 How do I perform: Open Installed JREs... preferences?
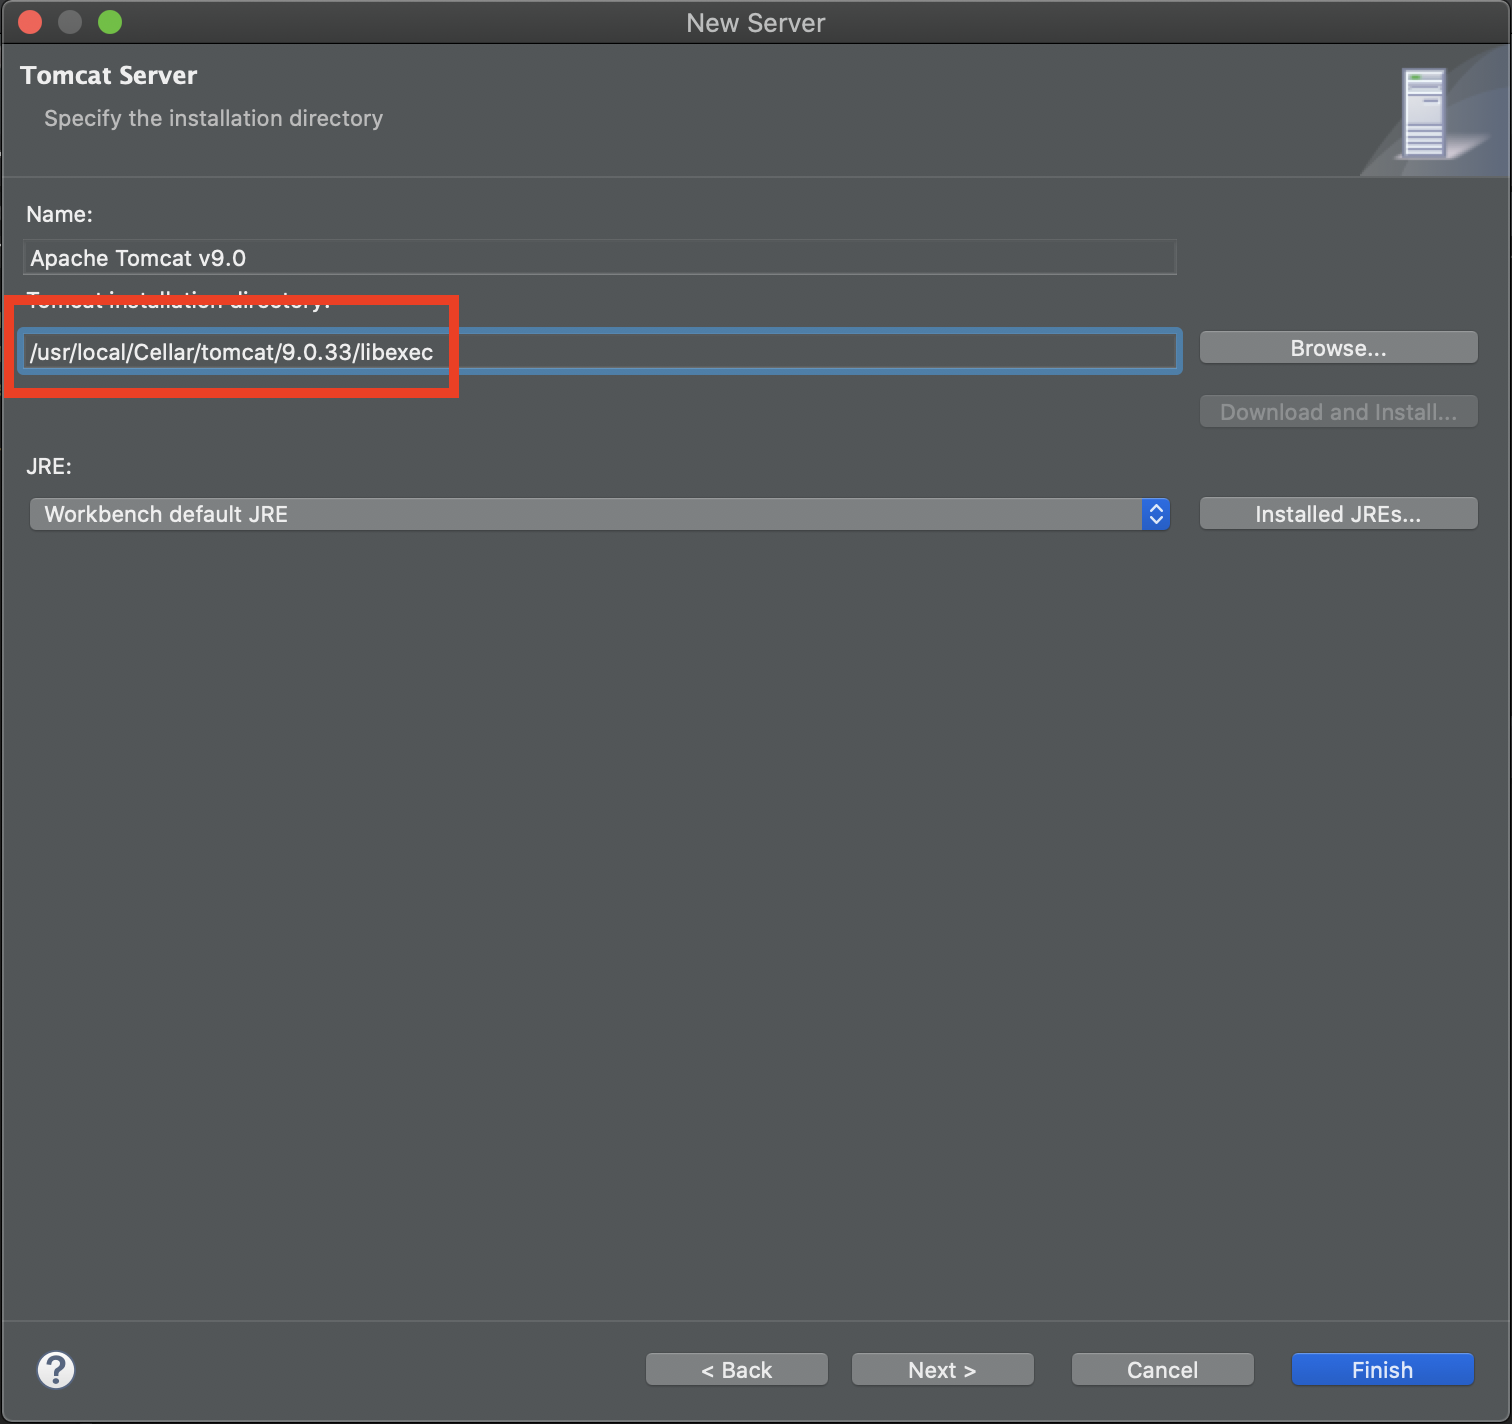tap(1338, 514)
